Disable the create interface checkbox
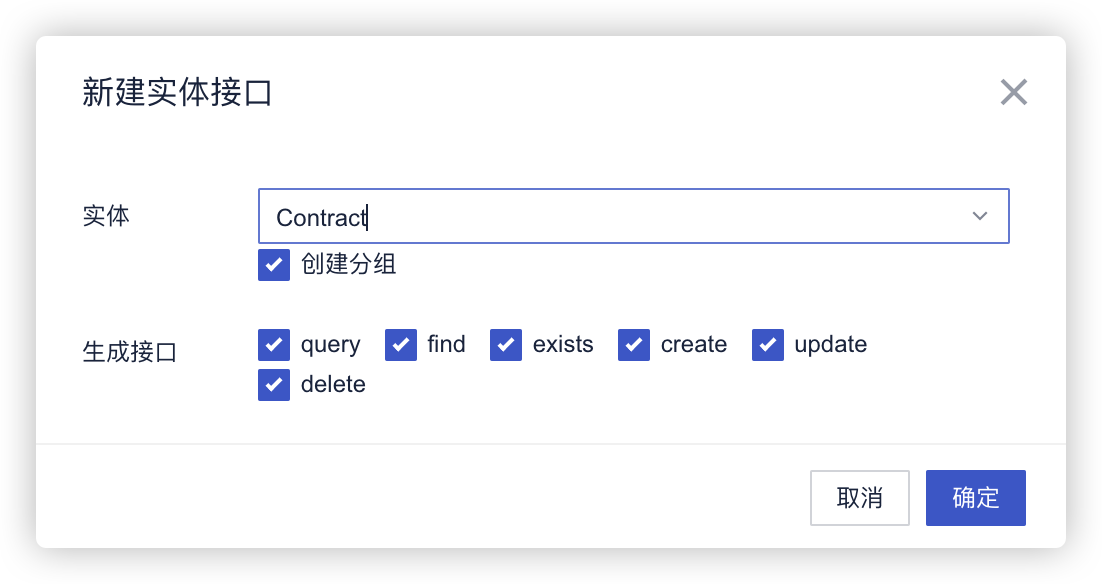 coord(634,345)
